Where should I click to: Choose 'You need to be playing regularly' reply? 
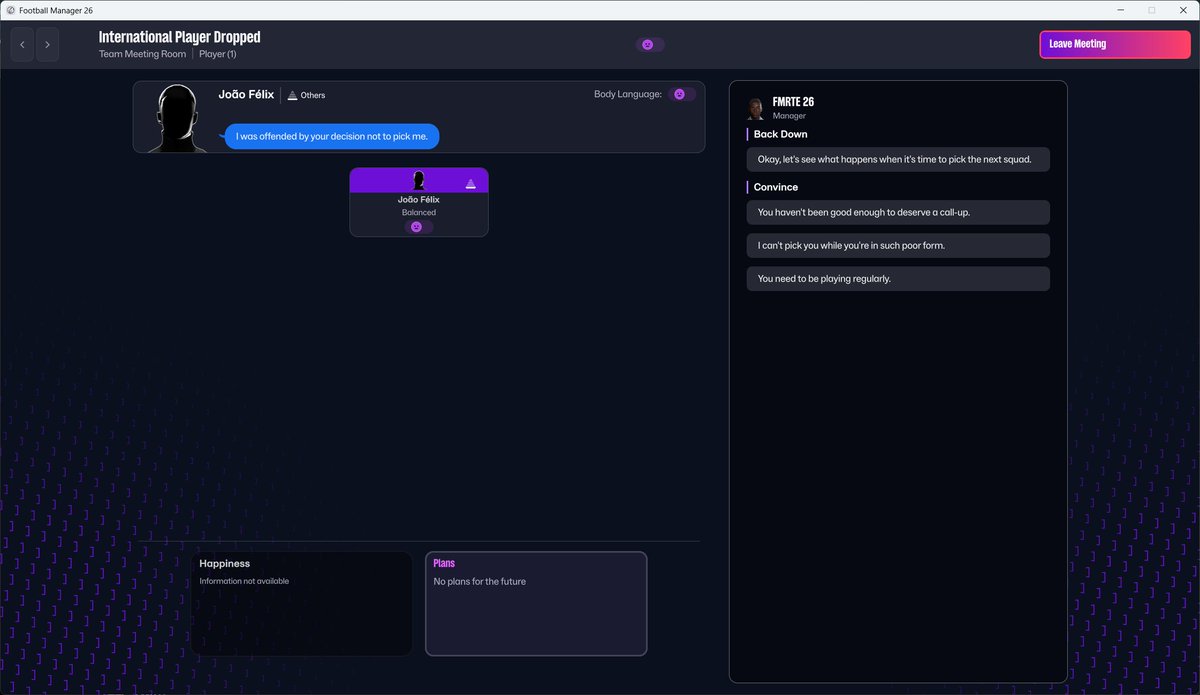[898, 279]
